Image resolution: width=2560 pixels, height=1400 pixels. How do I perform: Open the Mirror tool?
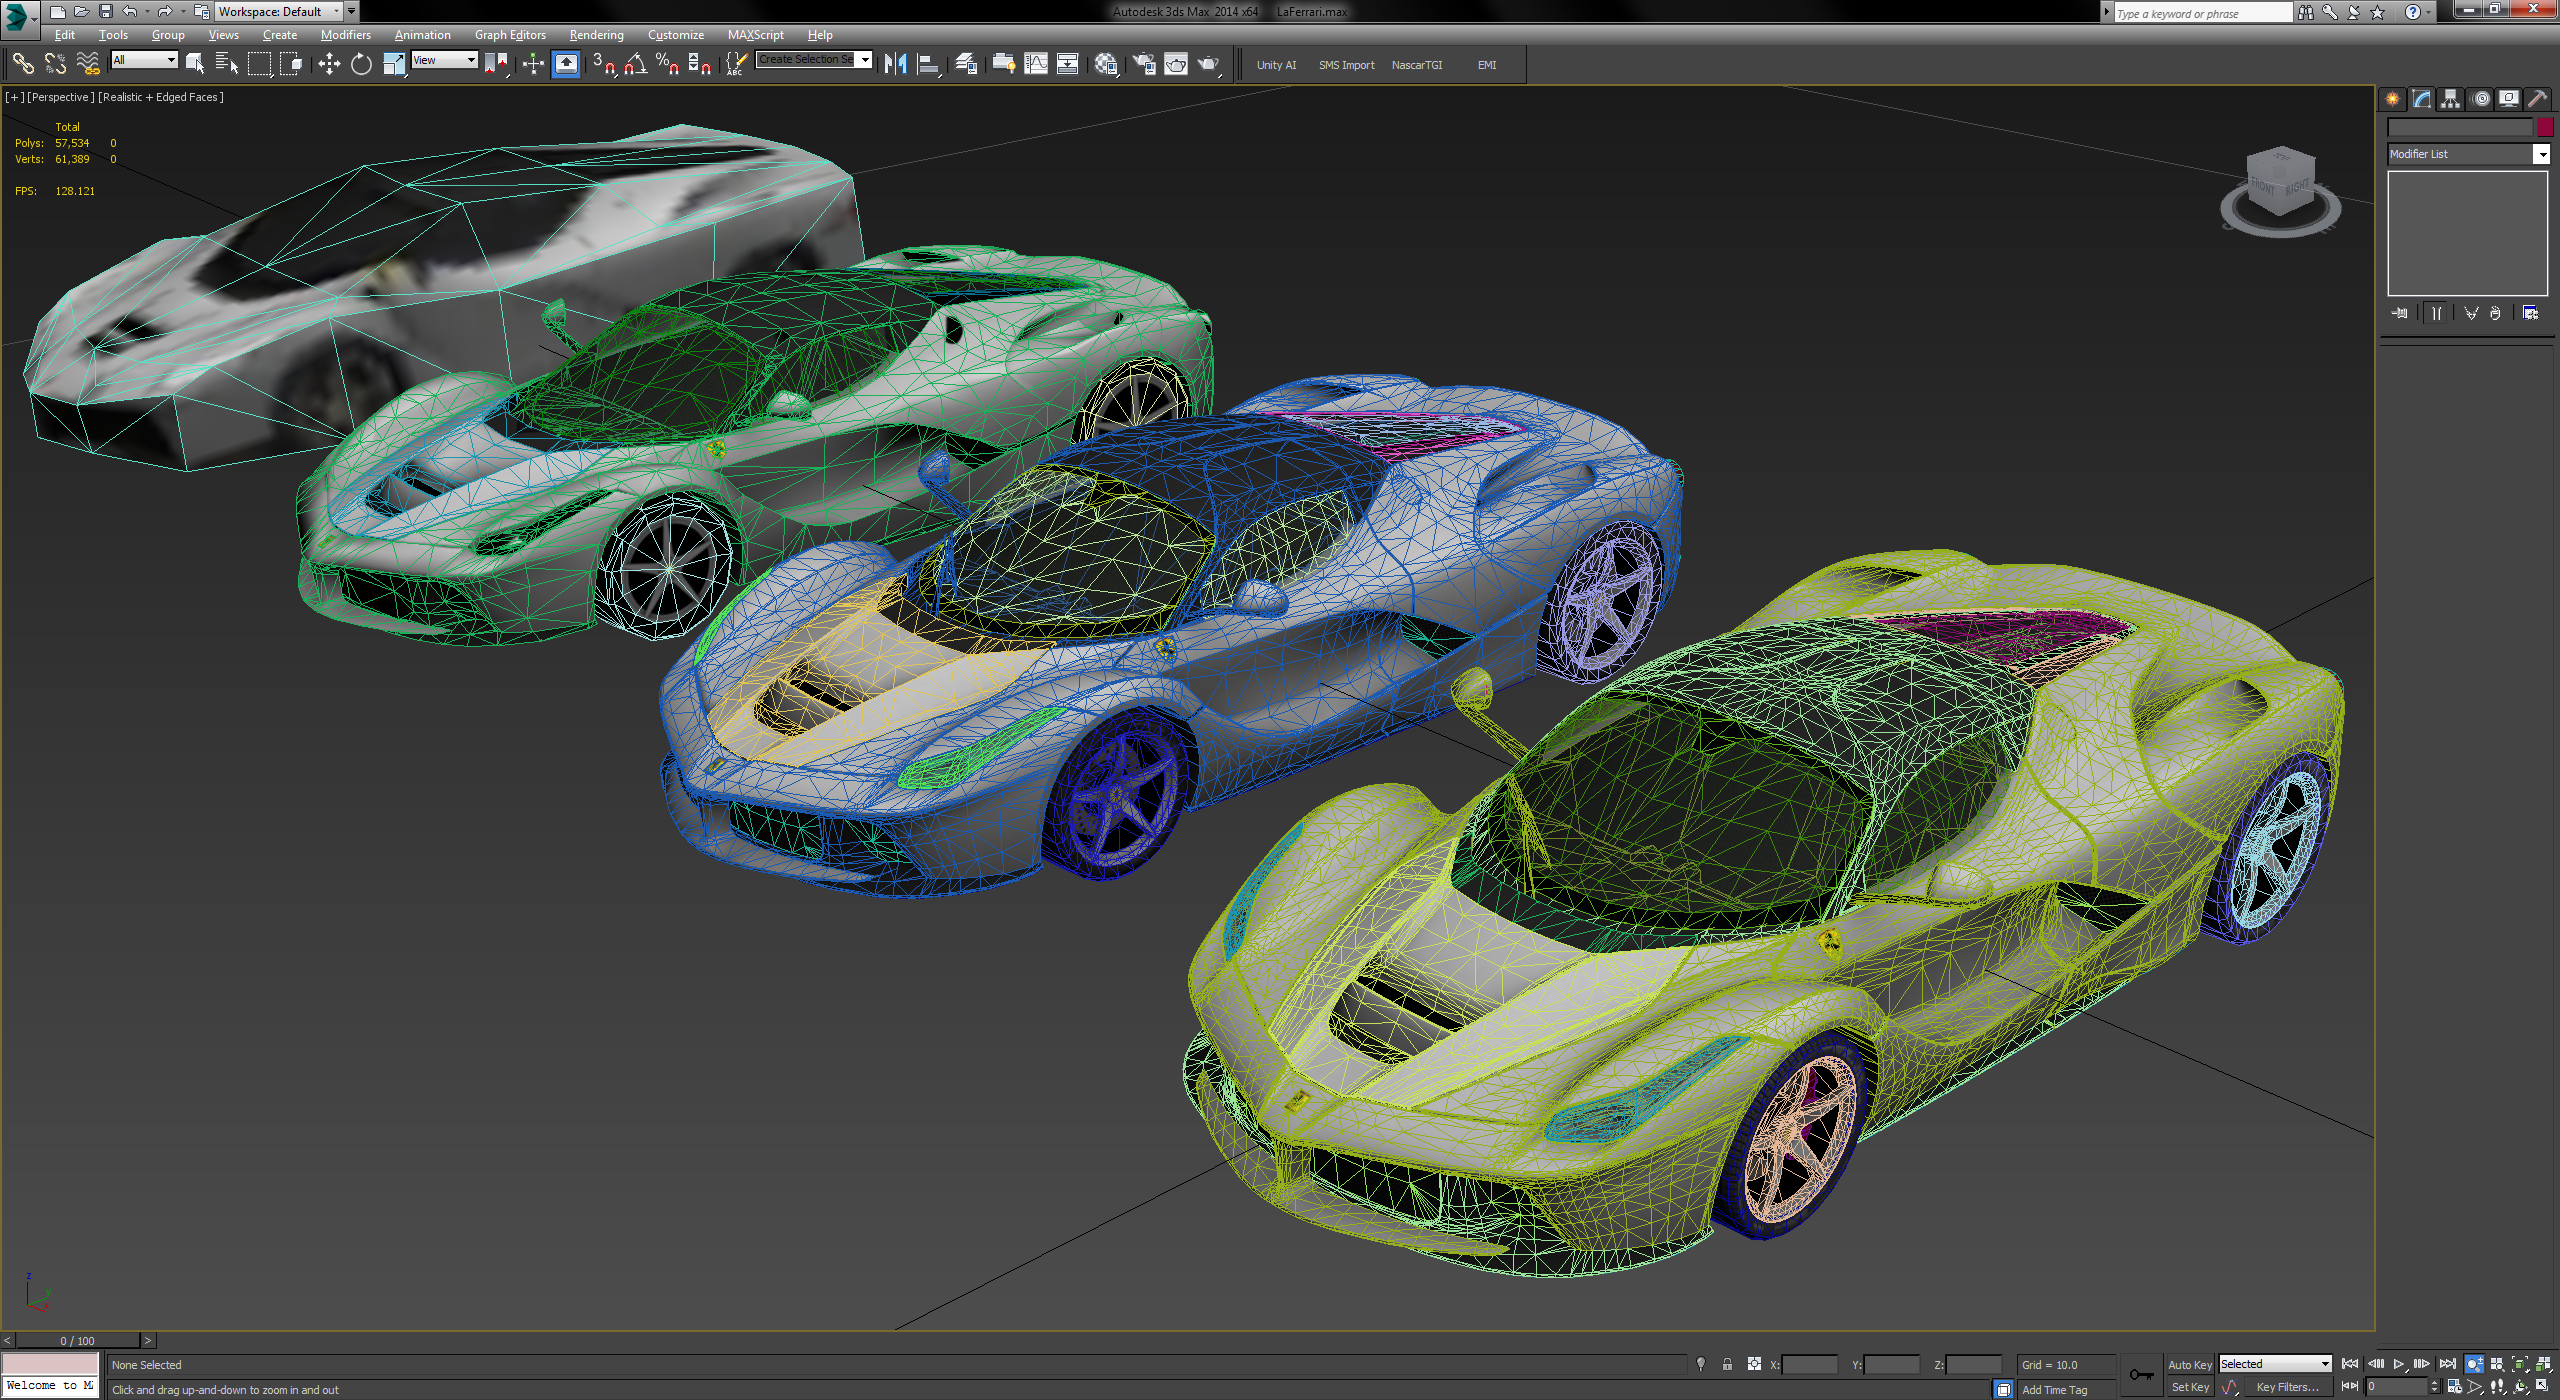click(897, 63)
